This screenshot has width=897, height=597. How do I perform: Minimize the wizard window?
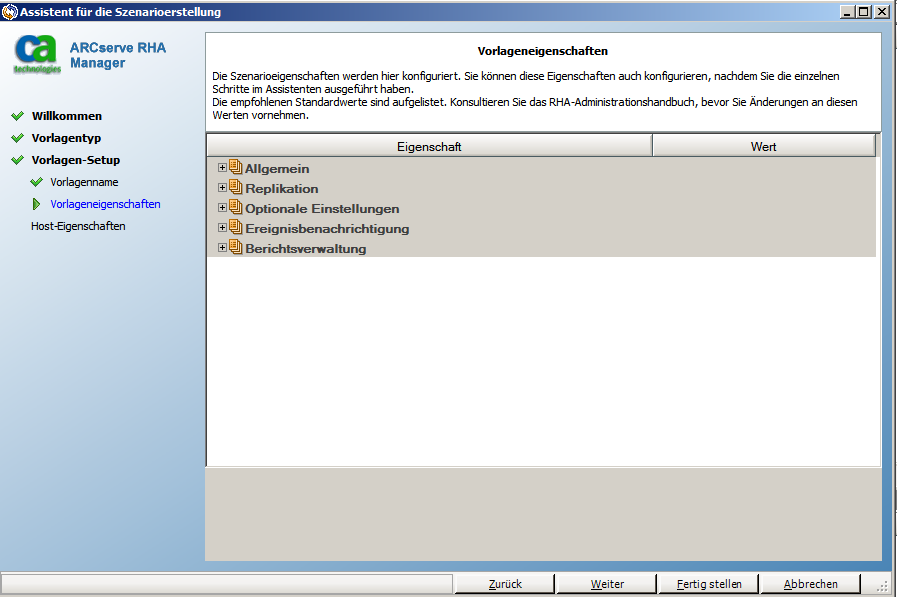847,11
